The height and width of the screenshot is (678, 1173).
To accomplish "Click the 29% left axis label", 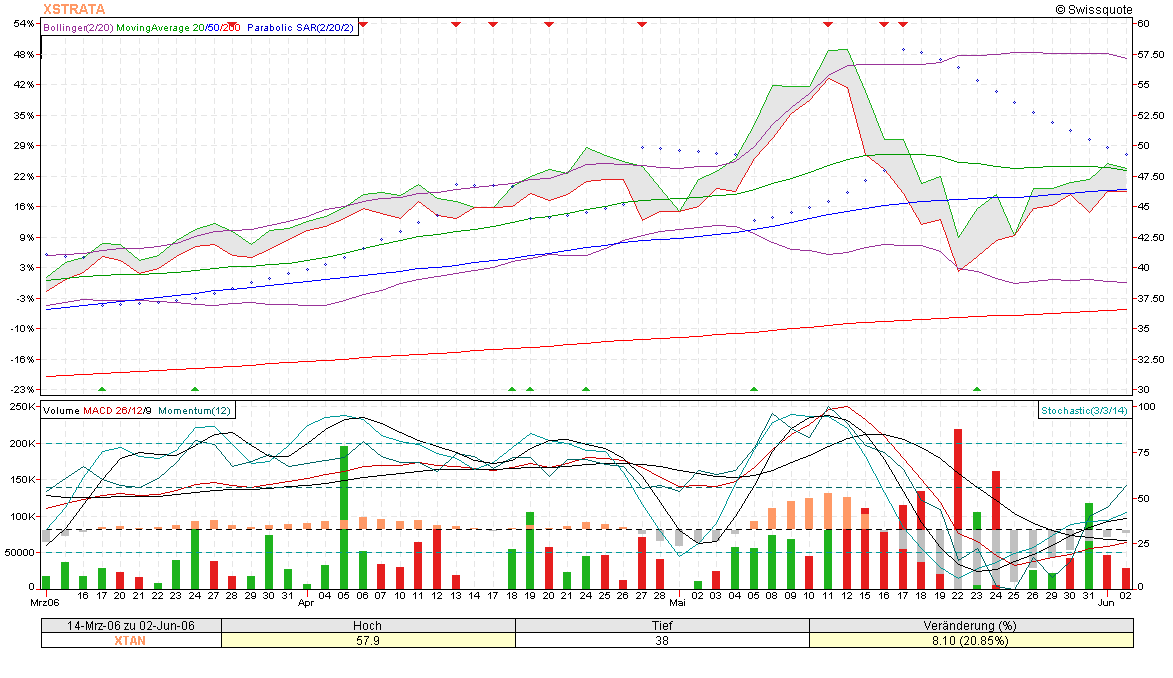I will (24, 145).
